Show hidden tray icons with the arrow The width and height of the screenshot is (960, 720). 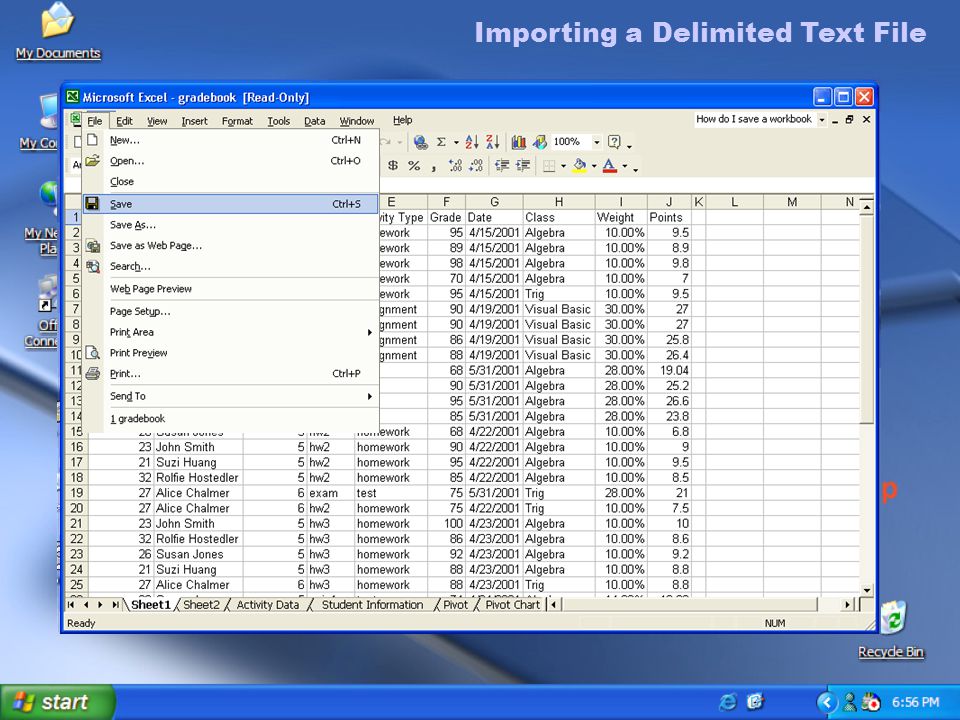pyautogui.click(x=827, y=702)
